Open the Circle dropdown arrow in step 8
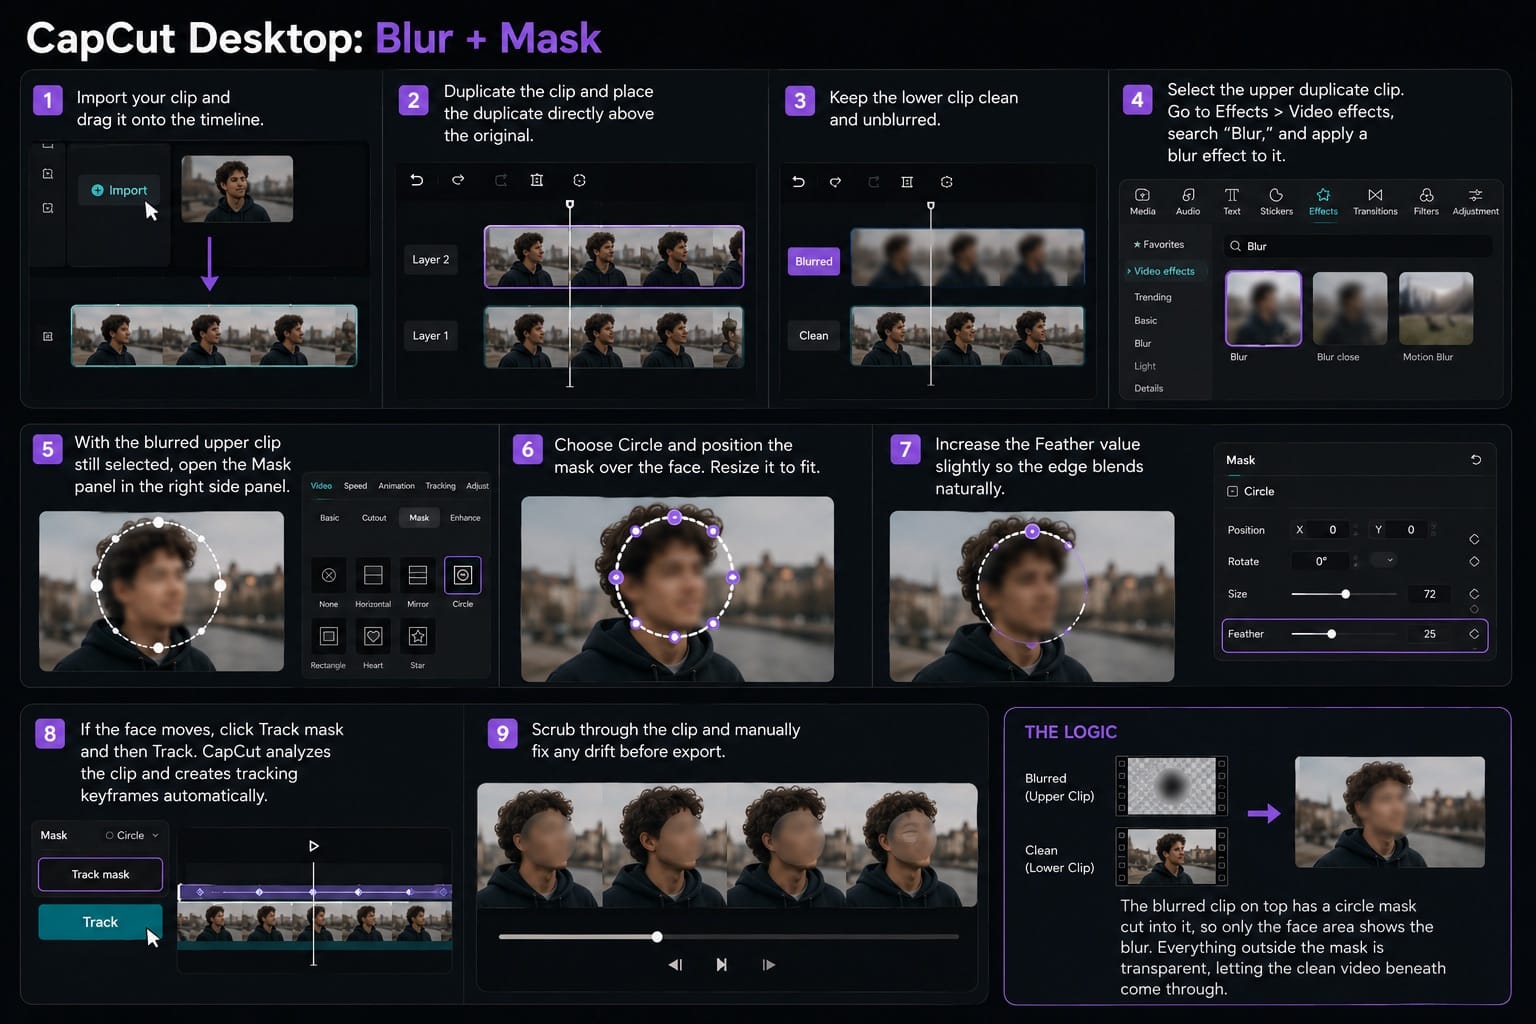The height and width of the screenshot is (1024, 1536). [155, 835]
